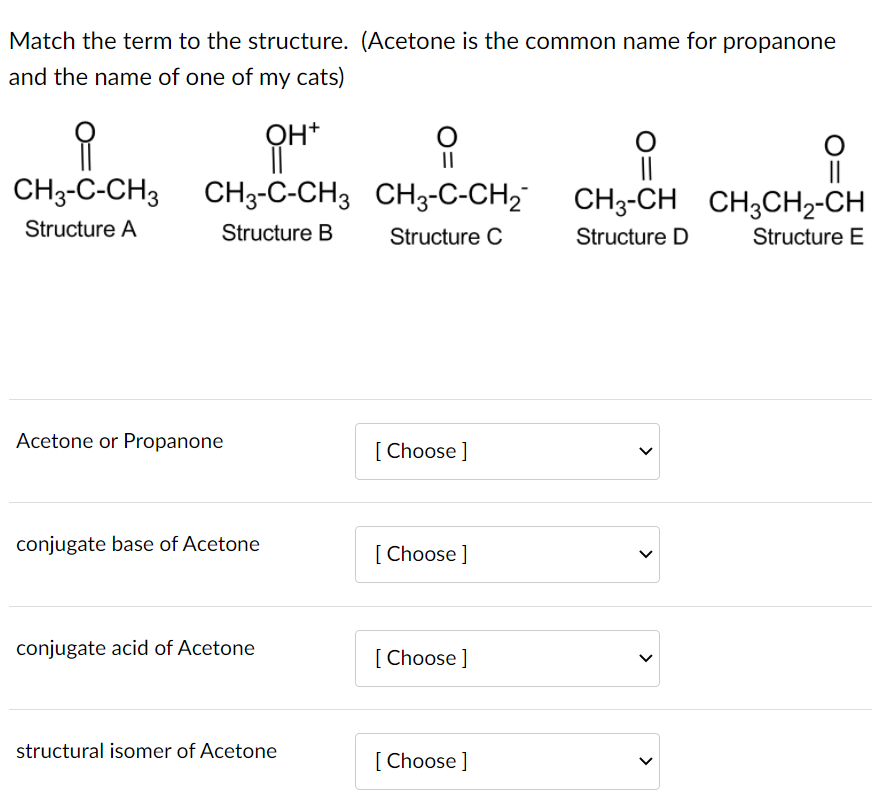880x805 pixels.
Task: Select the Structure C diagram
Action: [447, 185]
